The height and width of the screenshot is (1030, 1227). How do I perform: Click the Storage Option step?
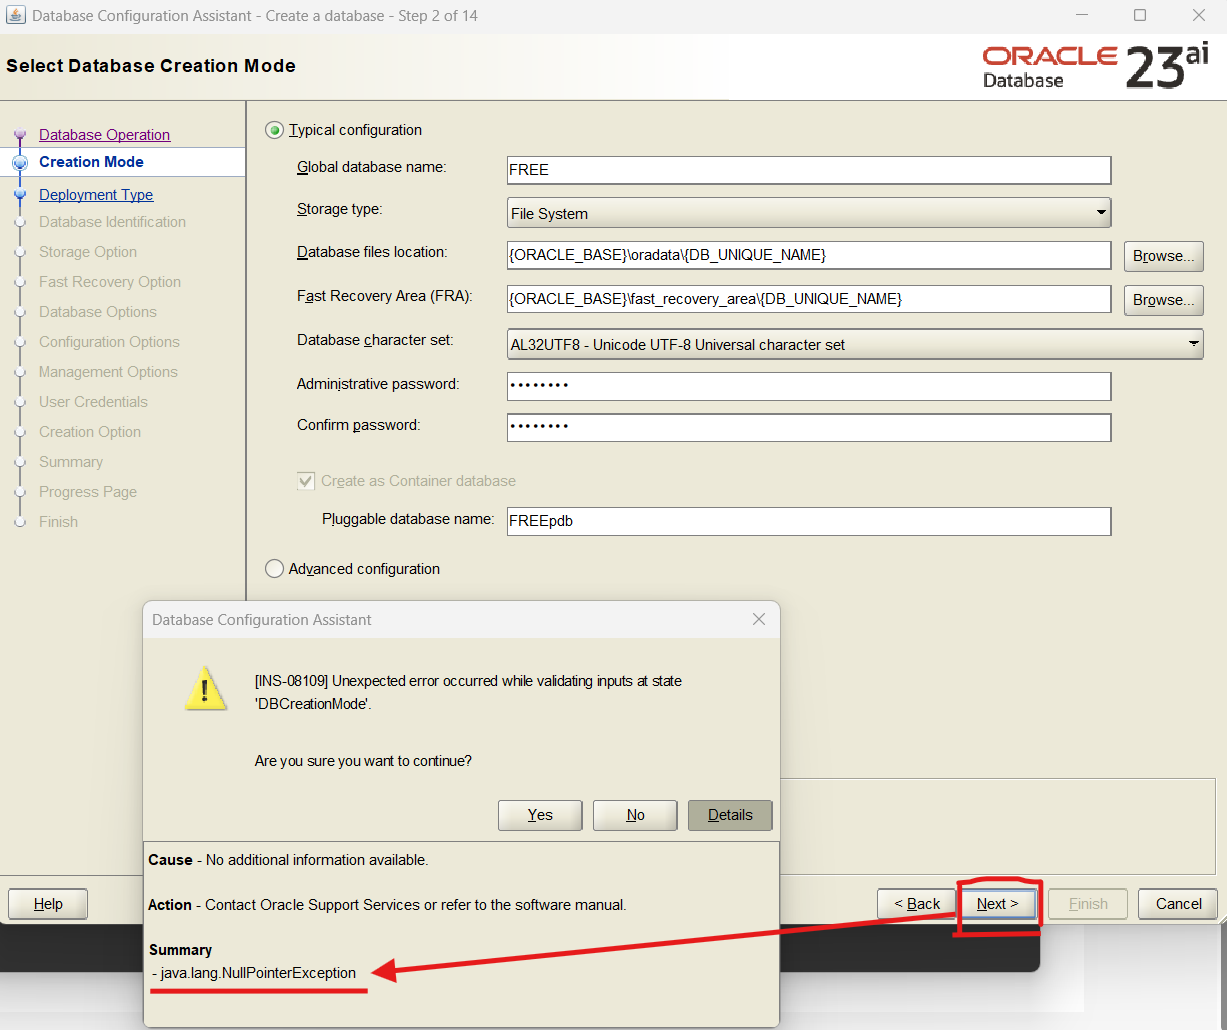pyautogui.click(x=88, y=252)
